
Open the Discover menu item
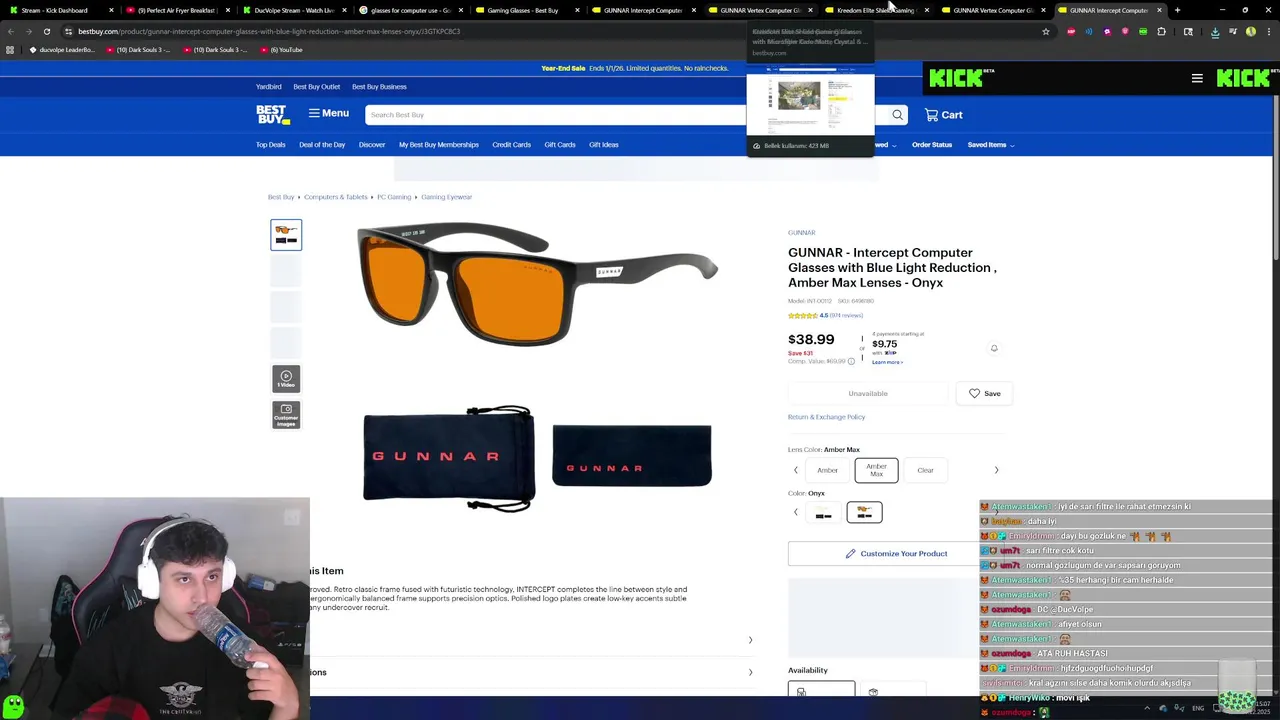(x=372, y=145)
